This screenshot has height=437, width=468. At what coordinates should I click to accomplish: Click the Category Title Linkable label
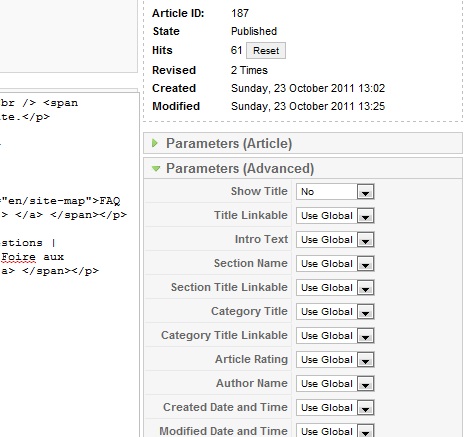[224, 335]
